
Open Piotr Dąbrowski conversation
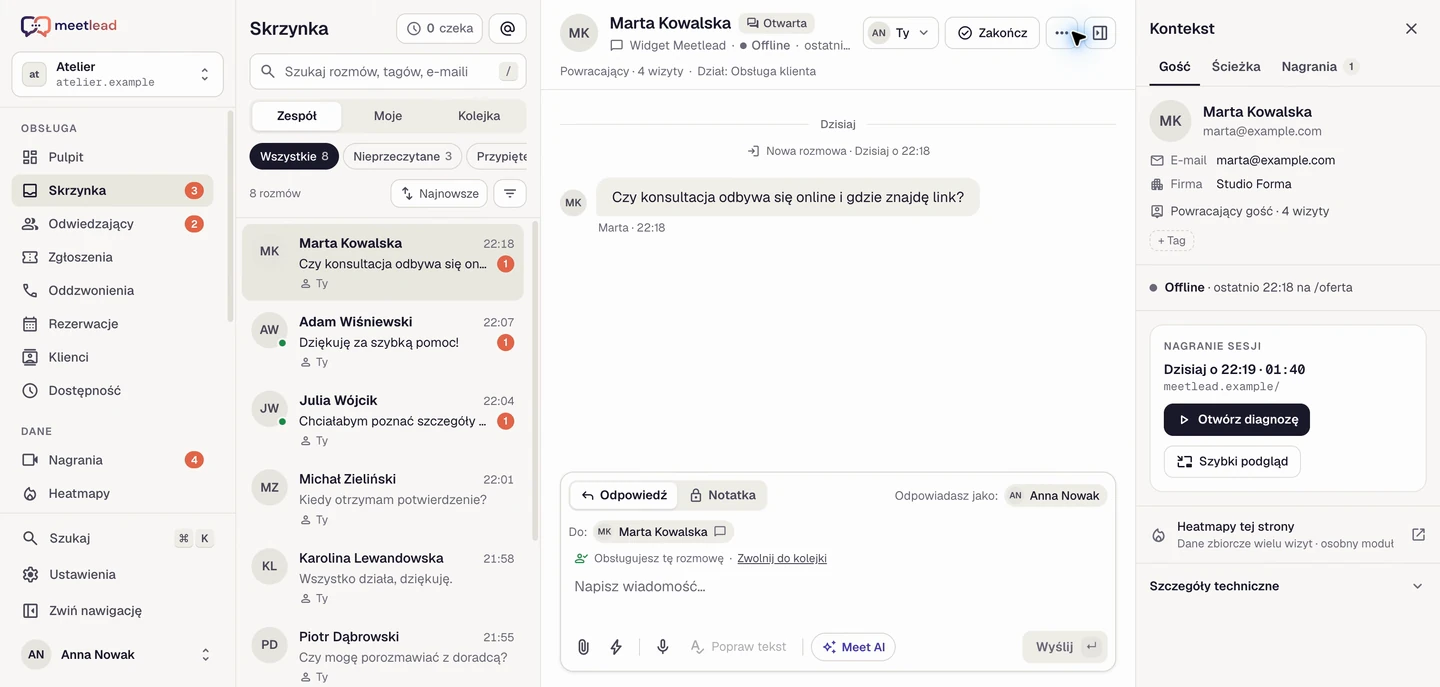383,655
